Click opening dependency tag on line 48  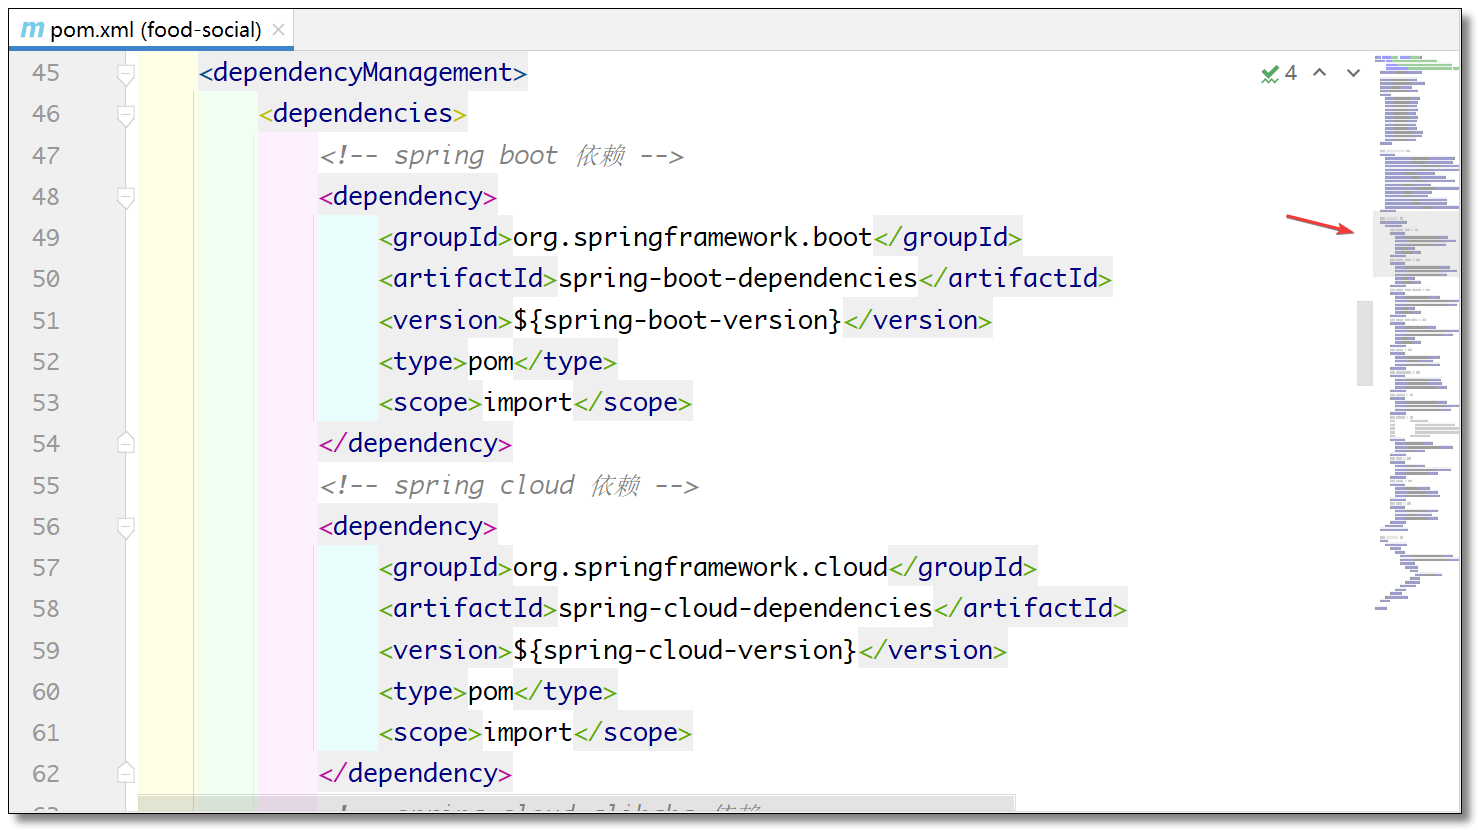point(407,197)
